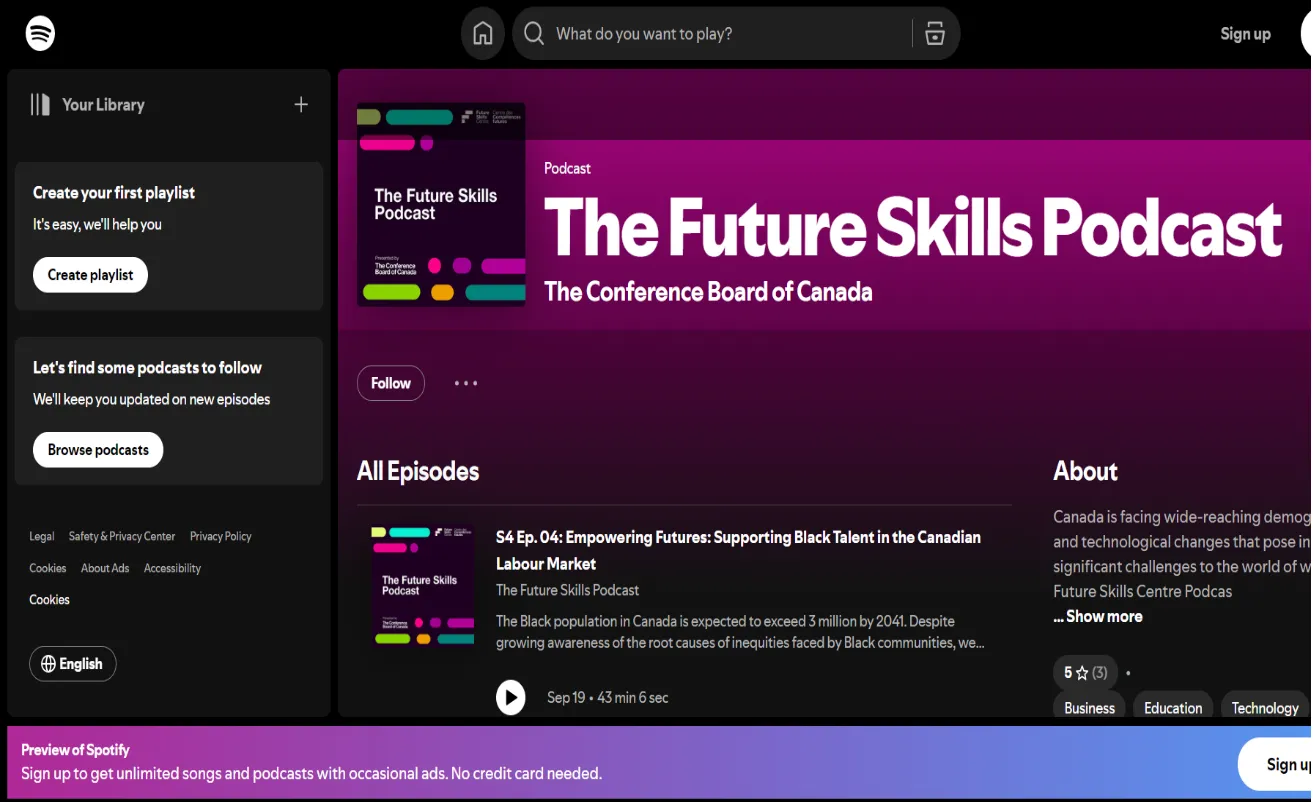This screenshot has width=1314, height=802.
Task: Open the gray Cookies link beside About Ads
Action: 48,569
